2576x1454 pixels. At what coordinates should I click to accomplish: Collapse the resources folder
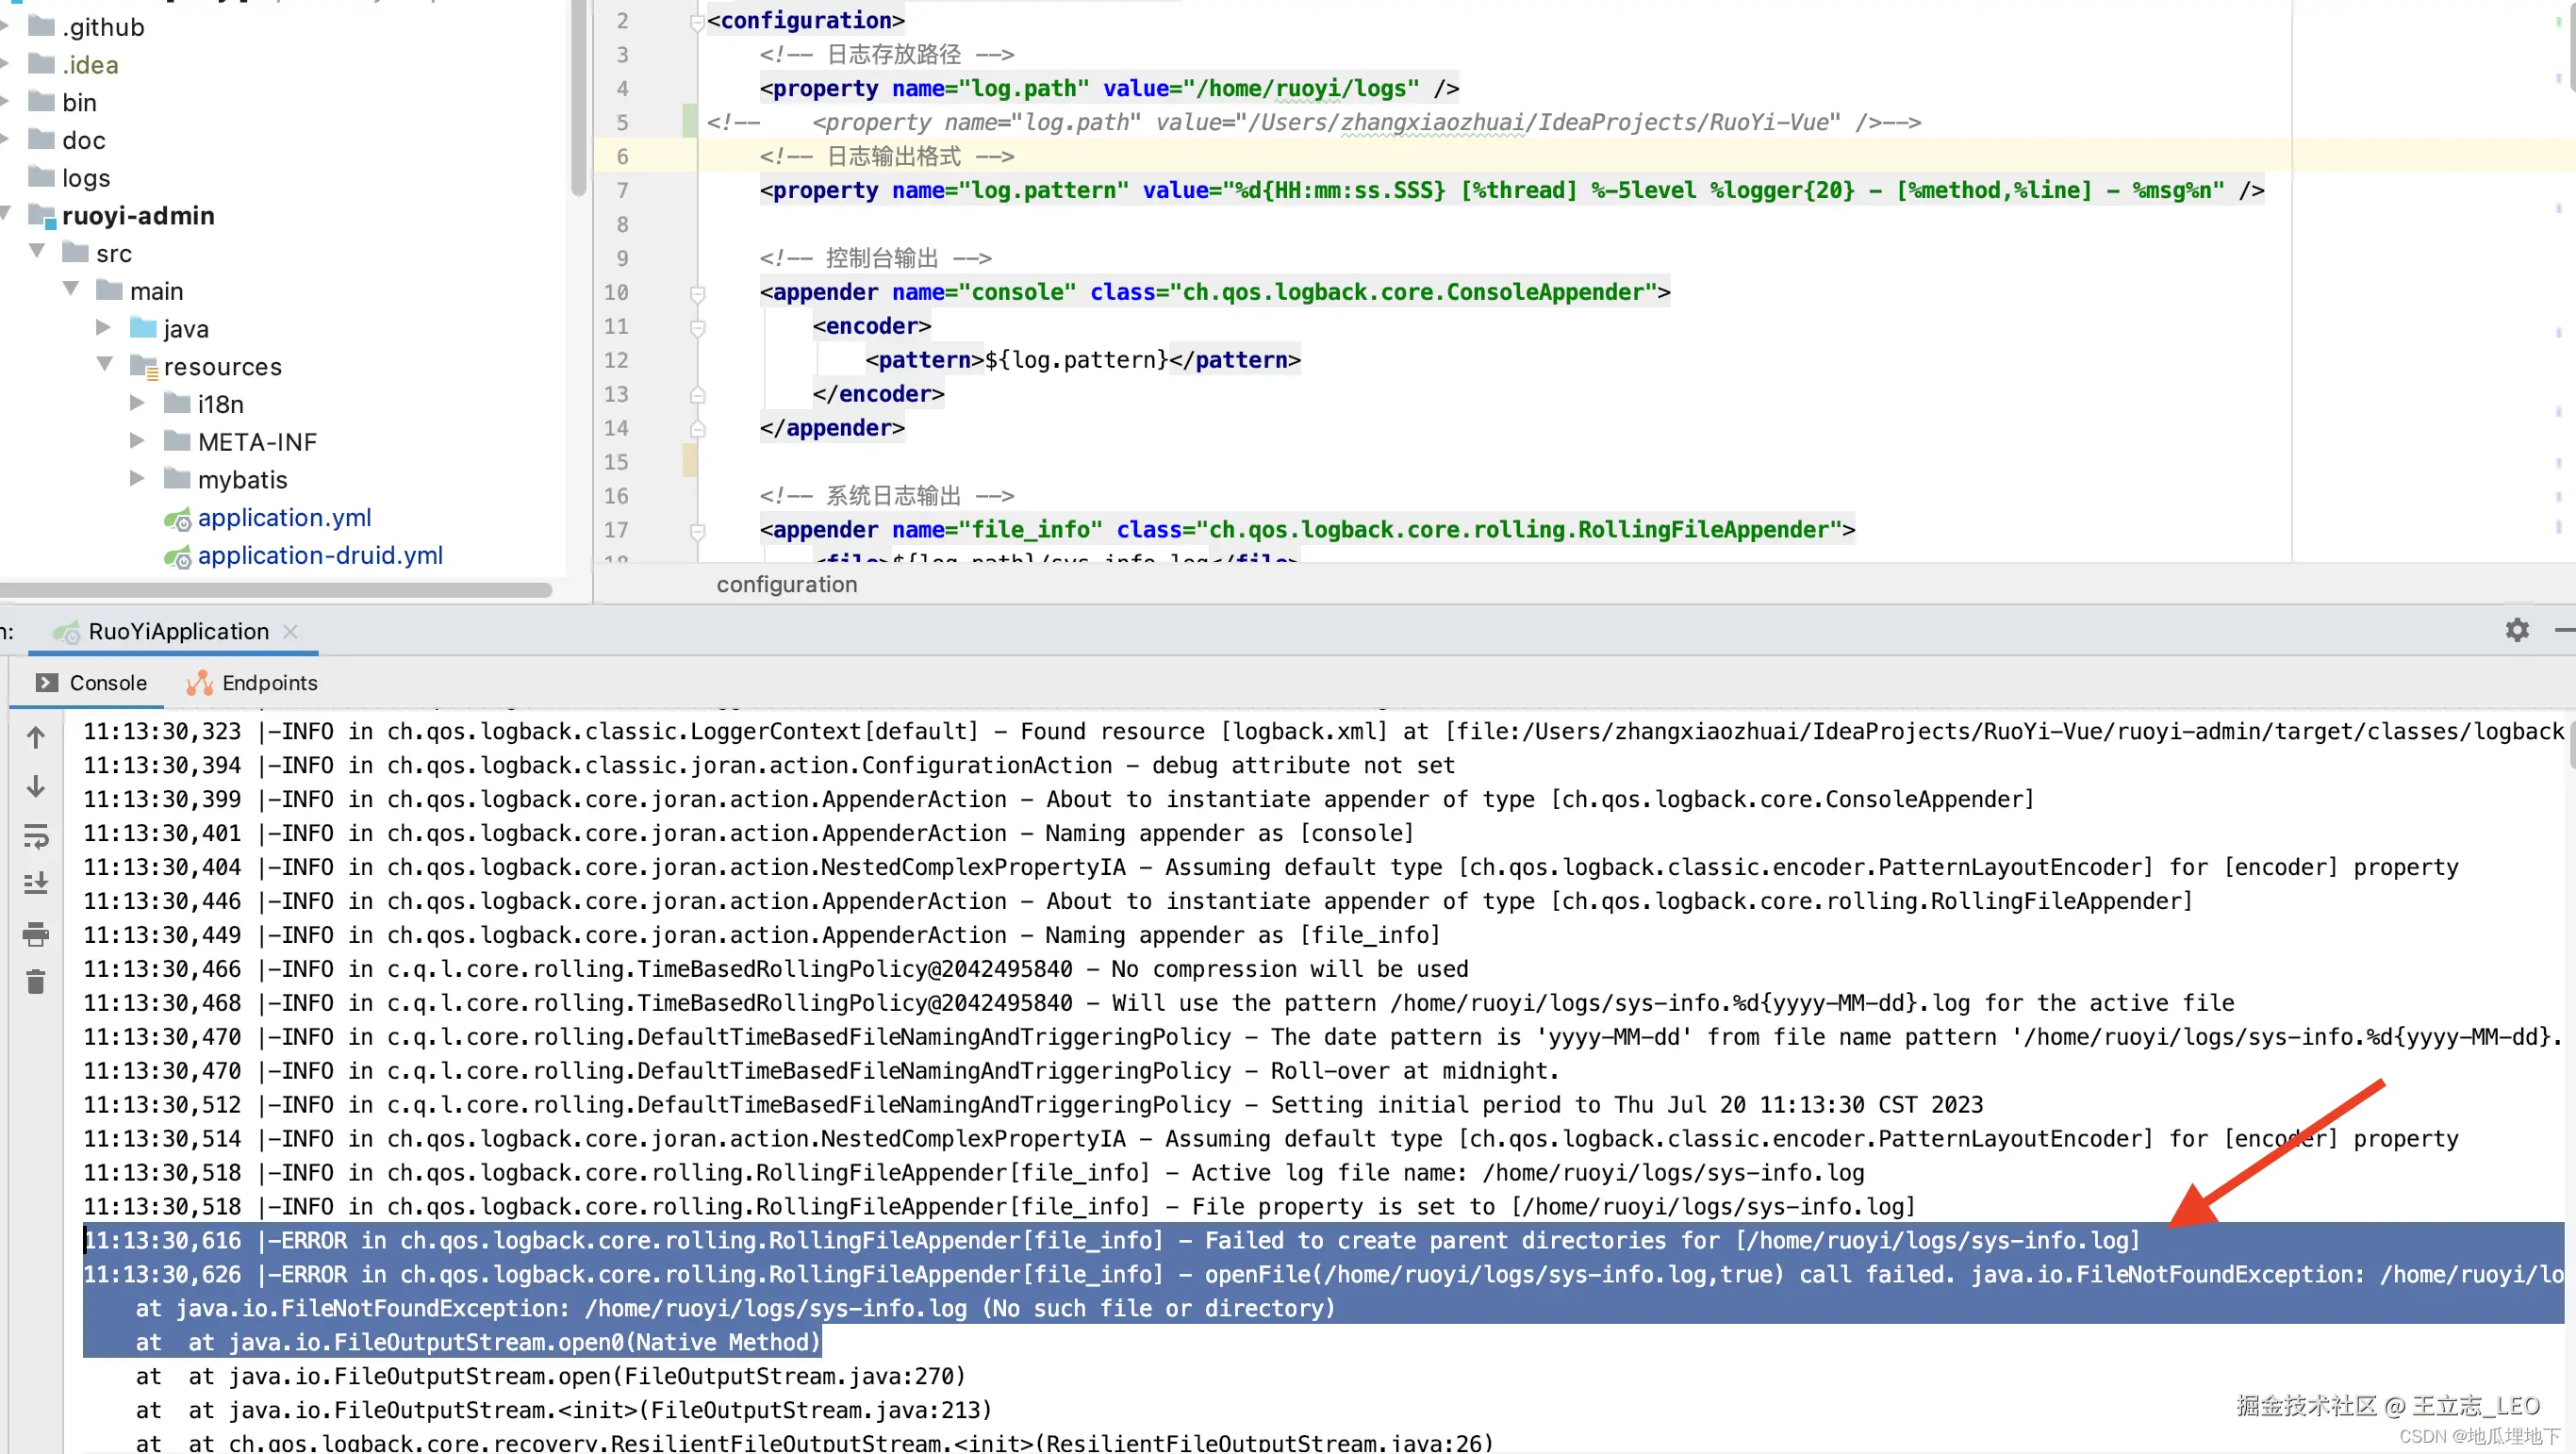pos(104,364)
